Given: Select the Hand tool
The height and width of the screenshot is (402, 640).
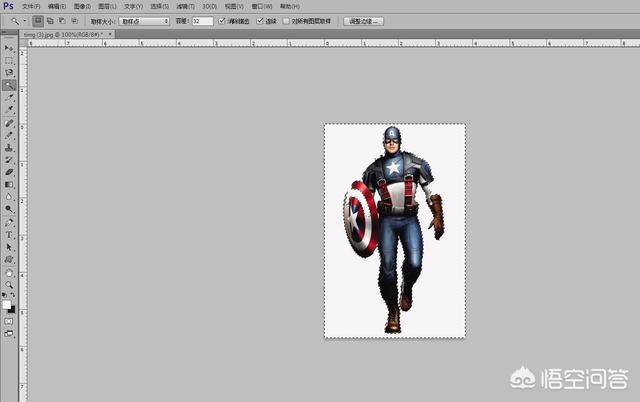Looking at the screenshot, I should click(9, 273).
